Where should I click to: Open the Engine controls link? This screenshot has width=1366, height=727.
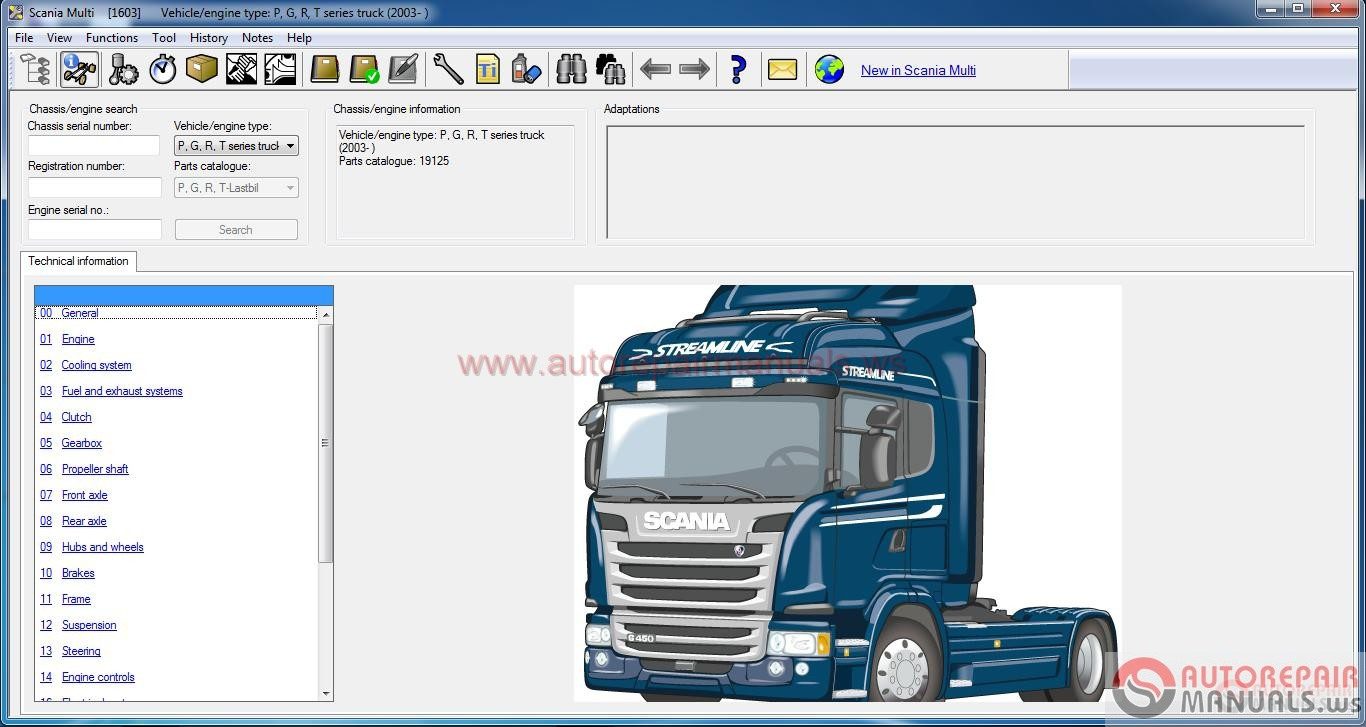[x=98, y=677]
